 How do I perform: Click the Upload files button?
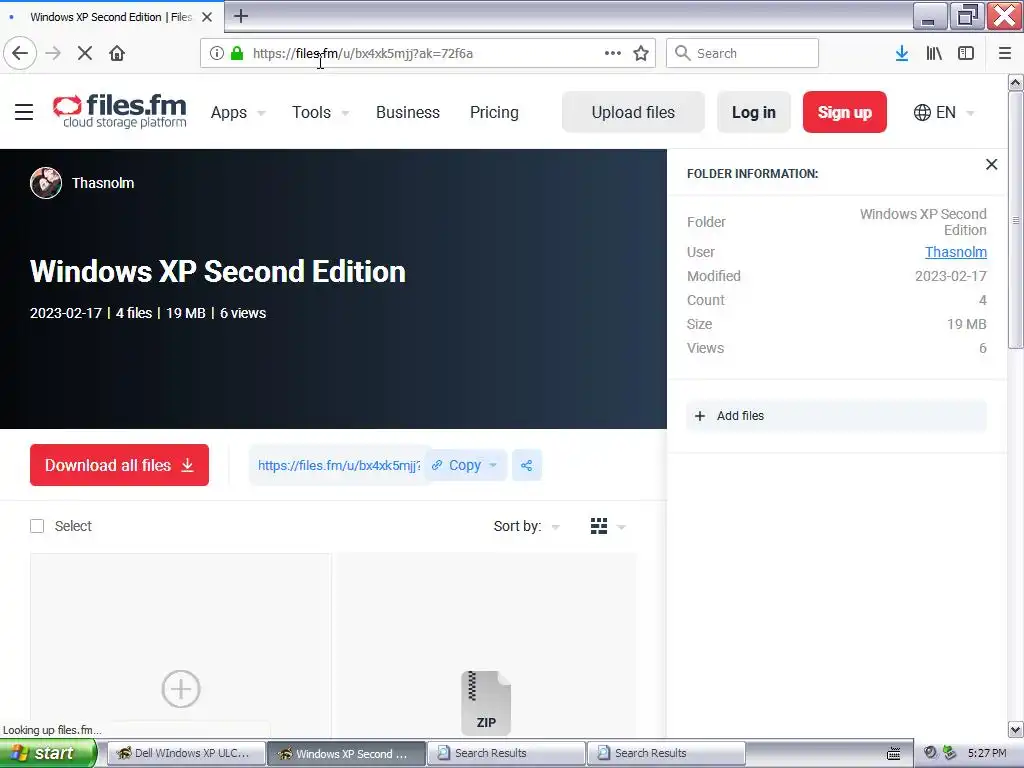(x=633, y=112)
